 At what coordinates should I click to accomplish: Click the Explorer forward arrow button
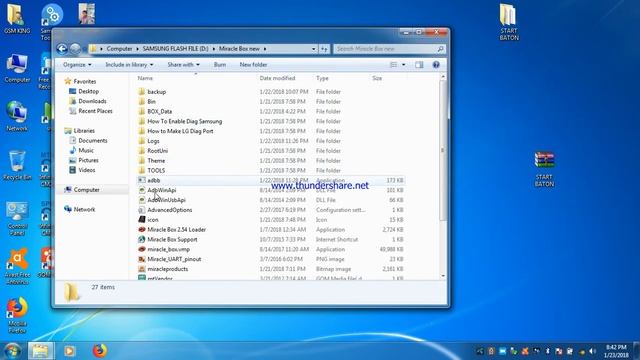click(75, 49)
